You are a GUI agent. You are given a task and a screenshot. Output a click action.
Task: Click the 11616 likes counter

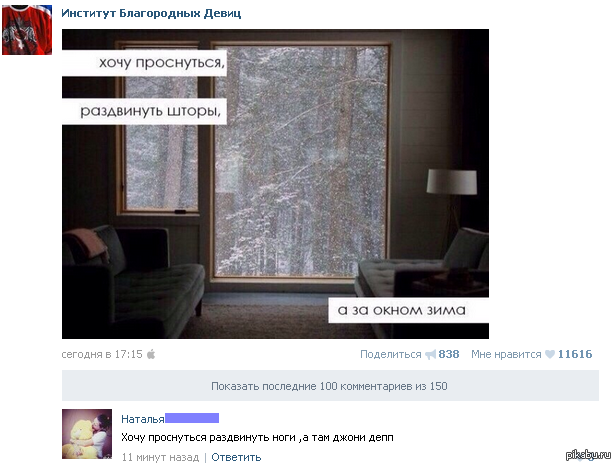click(x=575, y=354)
